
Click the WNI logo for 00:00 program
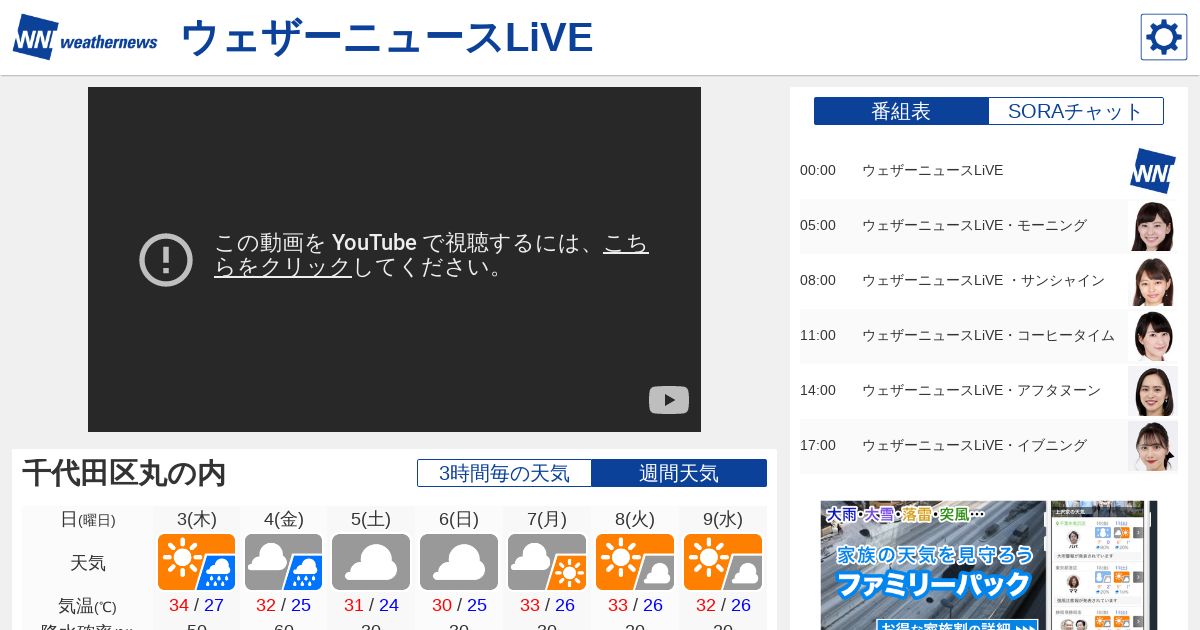click(x=1153, y=171)
